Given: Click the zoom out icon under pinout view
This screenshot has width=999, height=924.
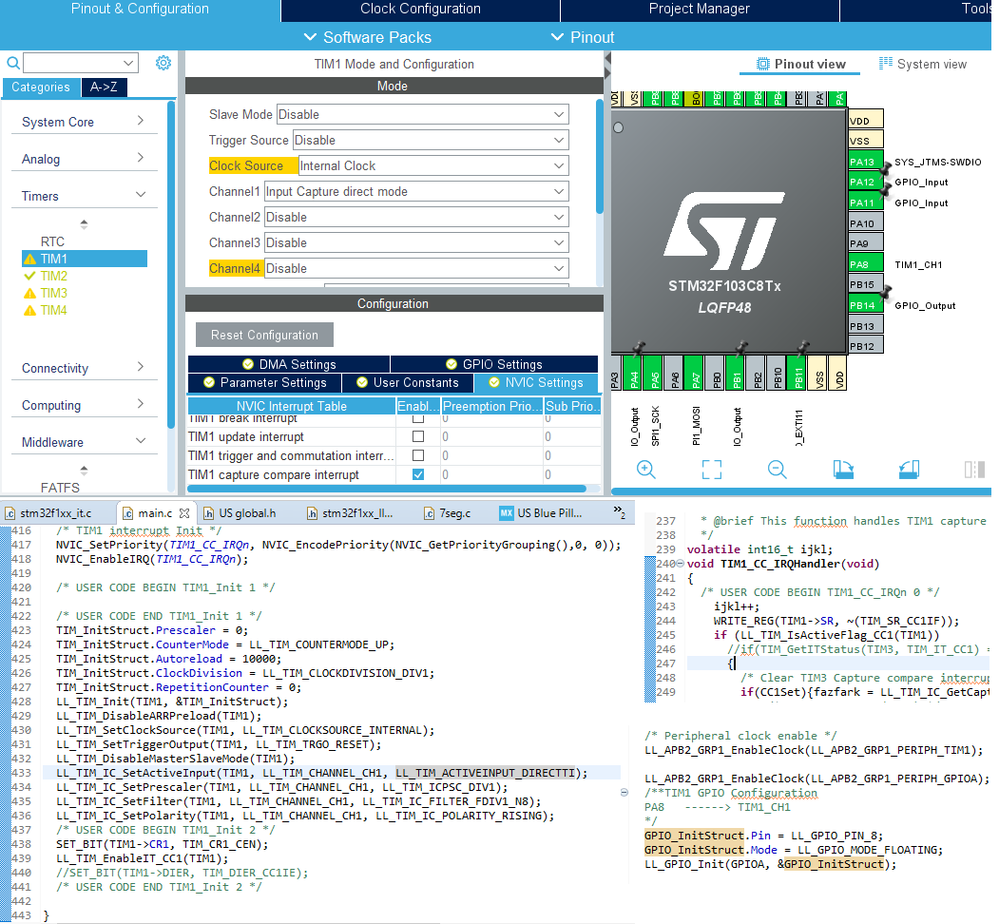Looking at the screenshot, I should coord(777,470).
